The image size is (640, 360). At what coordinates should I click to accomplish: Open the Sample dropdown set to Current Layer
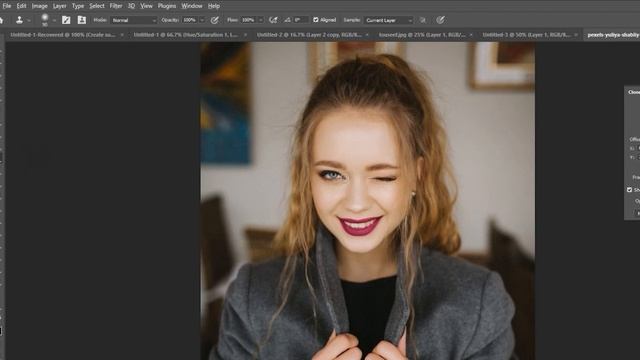point(389,20)
